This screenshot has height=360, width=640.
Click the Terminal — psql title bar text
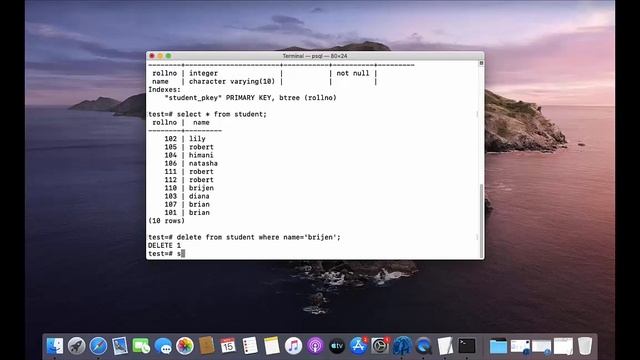pos(315,56)
